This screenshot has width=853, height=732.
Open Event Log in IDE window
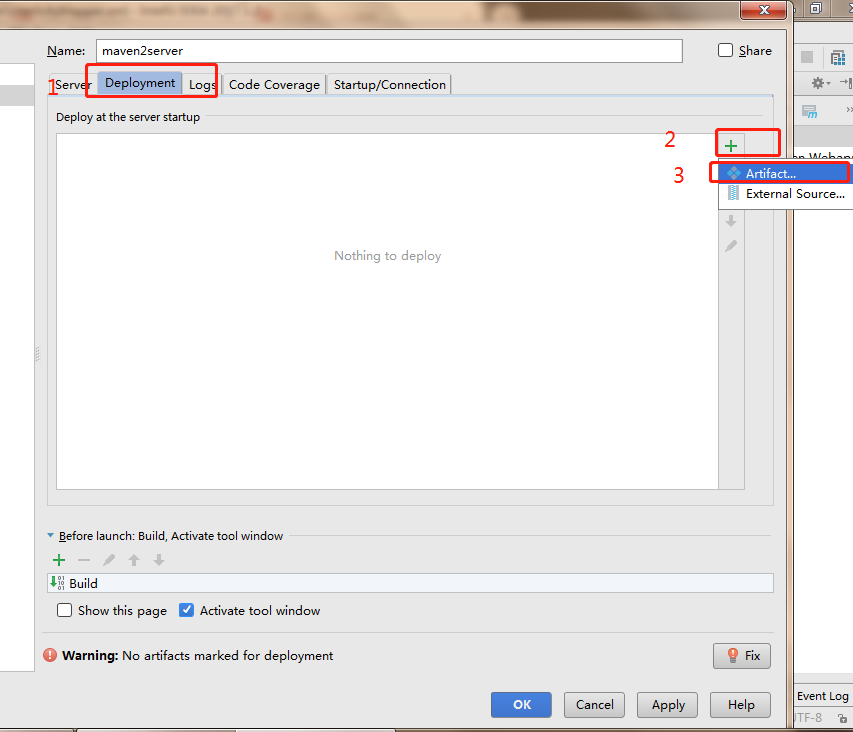[x=823, y=696]
